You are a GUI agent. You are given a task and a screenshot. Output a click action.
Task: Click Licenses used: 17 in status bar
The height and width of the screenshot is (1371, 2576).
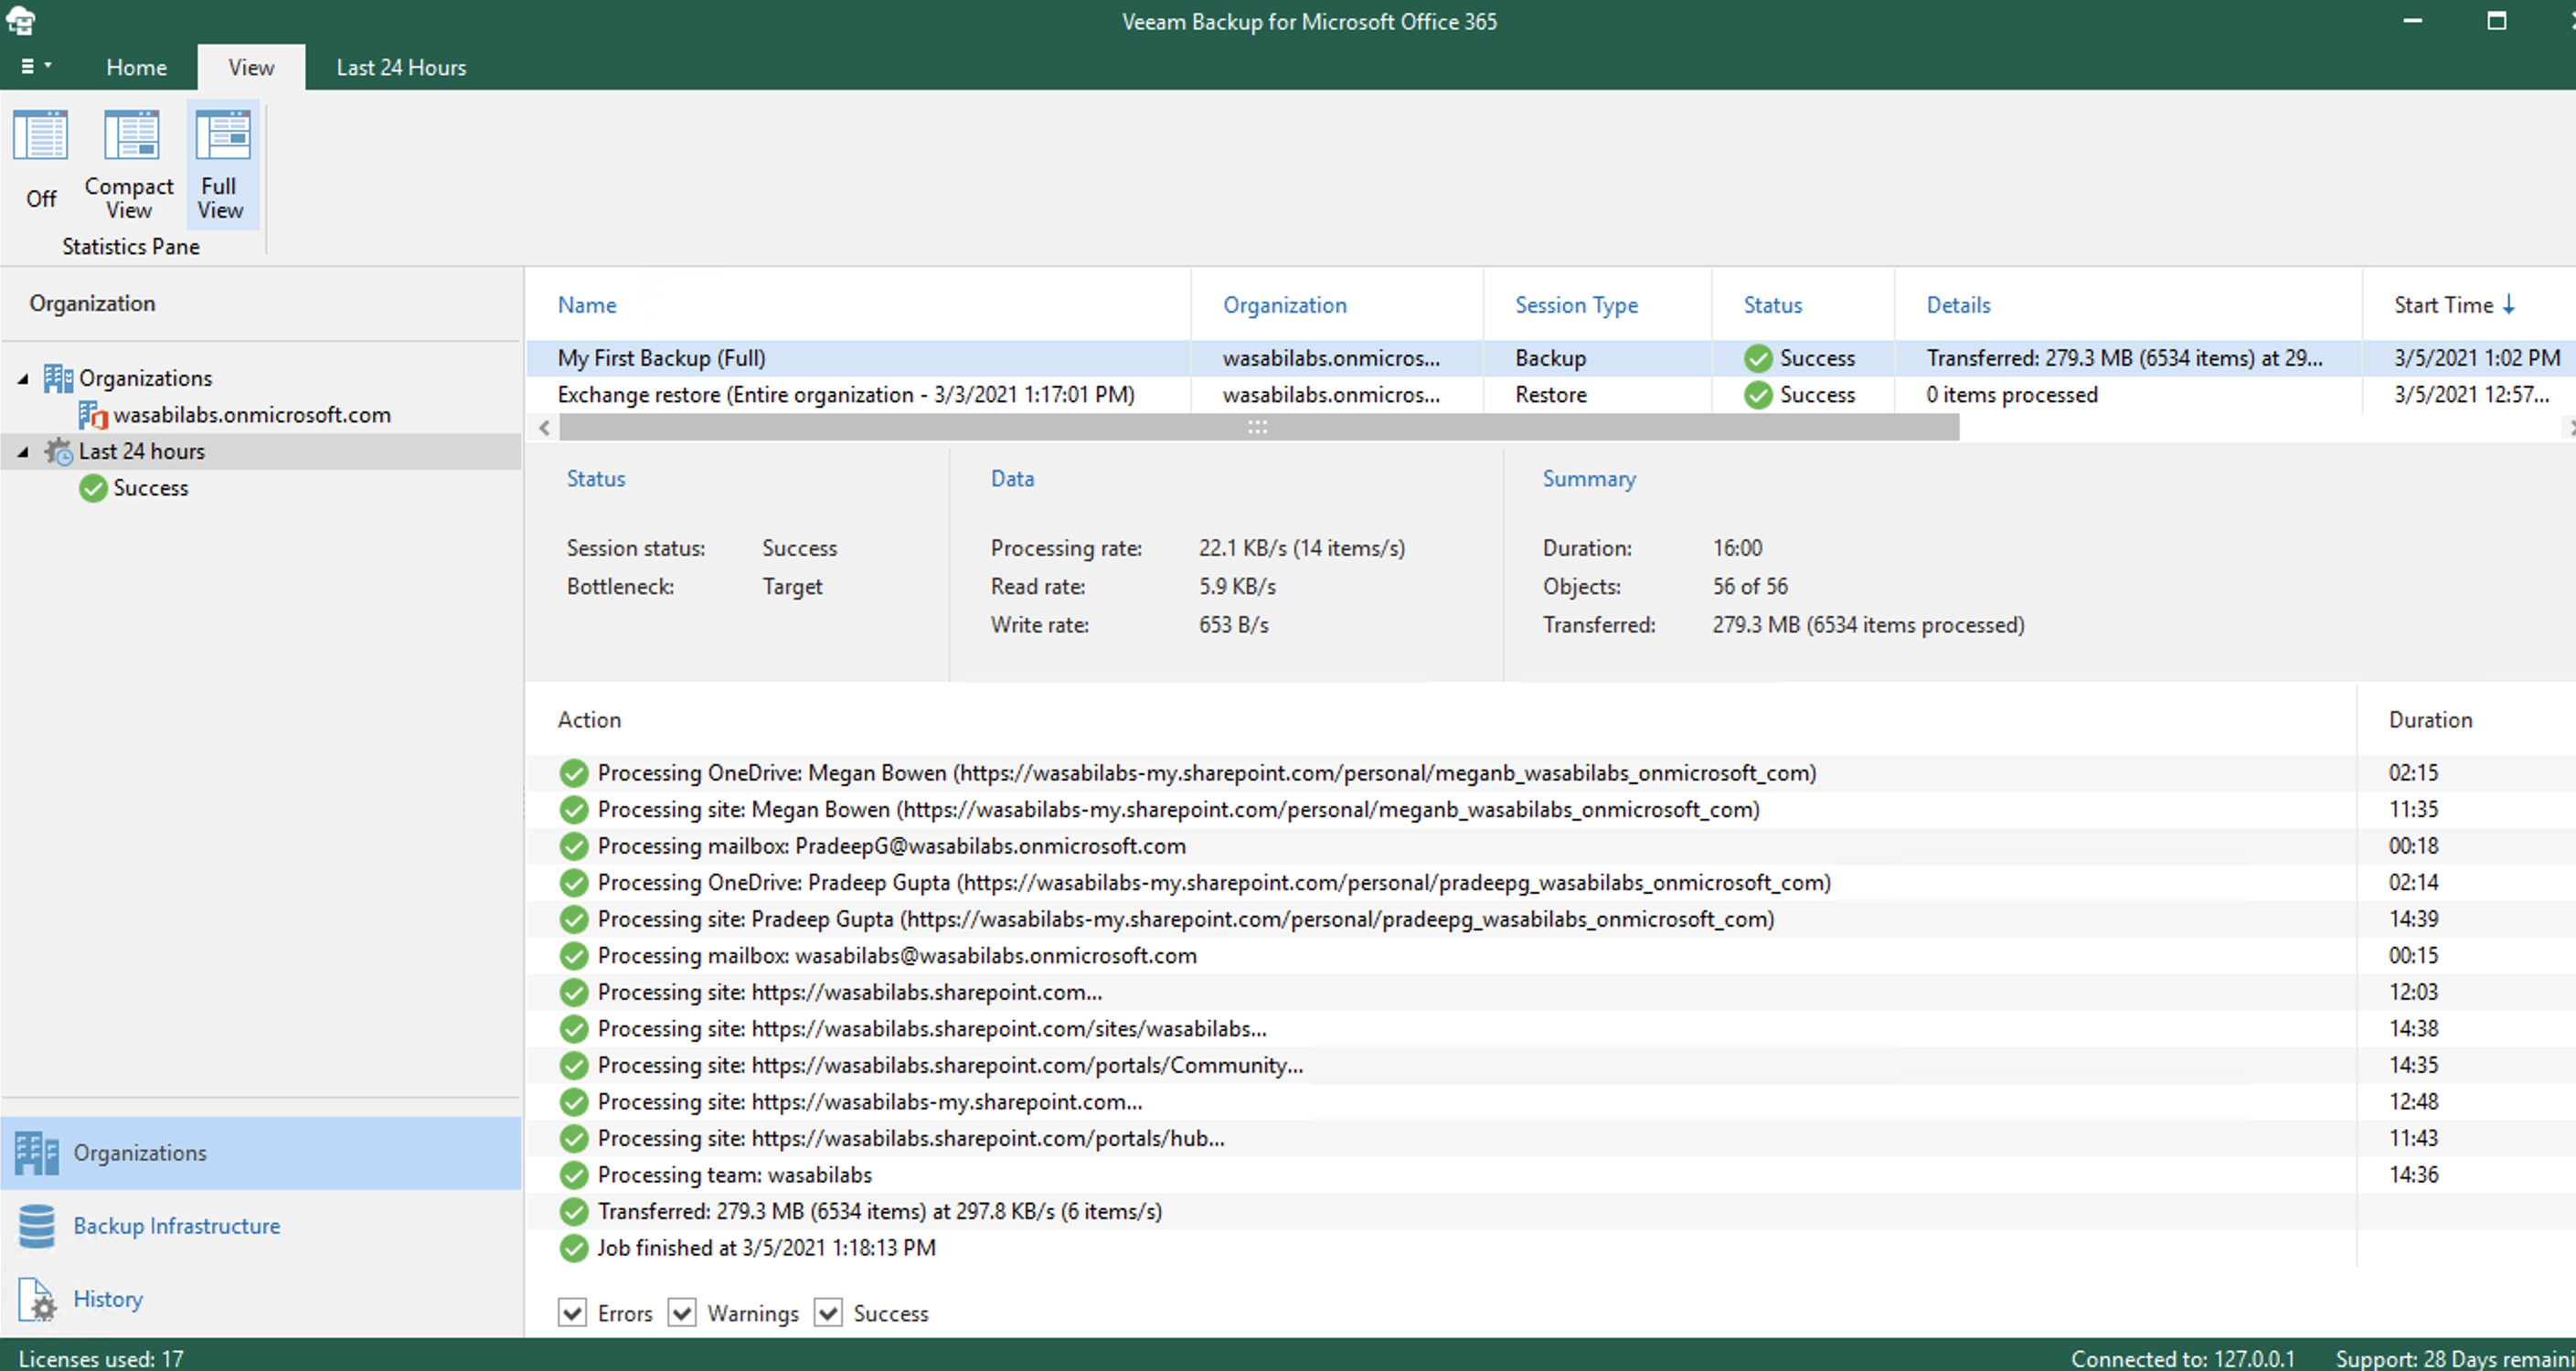[101, 1358]
